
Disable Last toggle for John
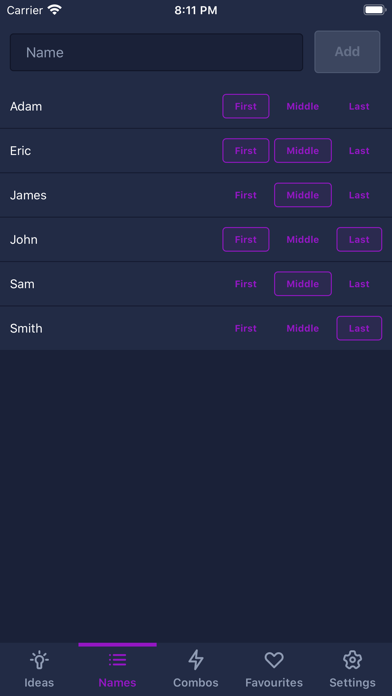359,239
